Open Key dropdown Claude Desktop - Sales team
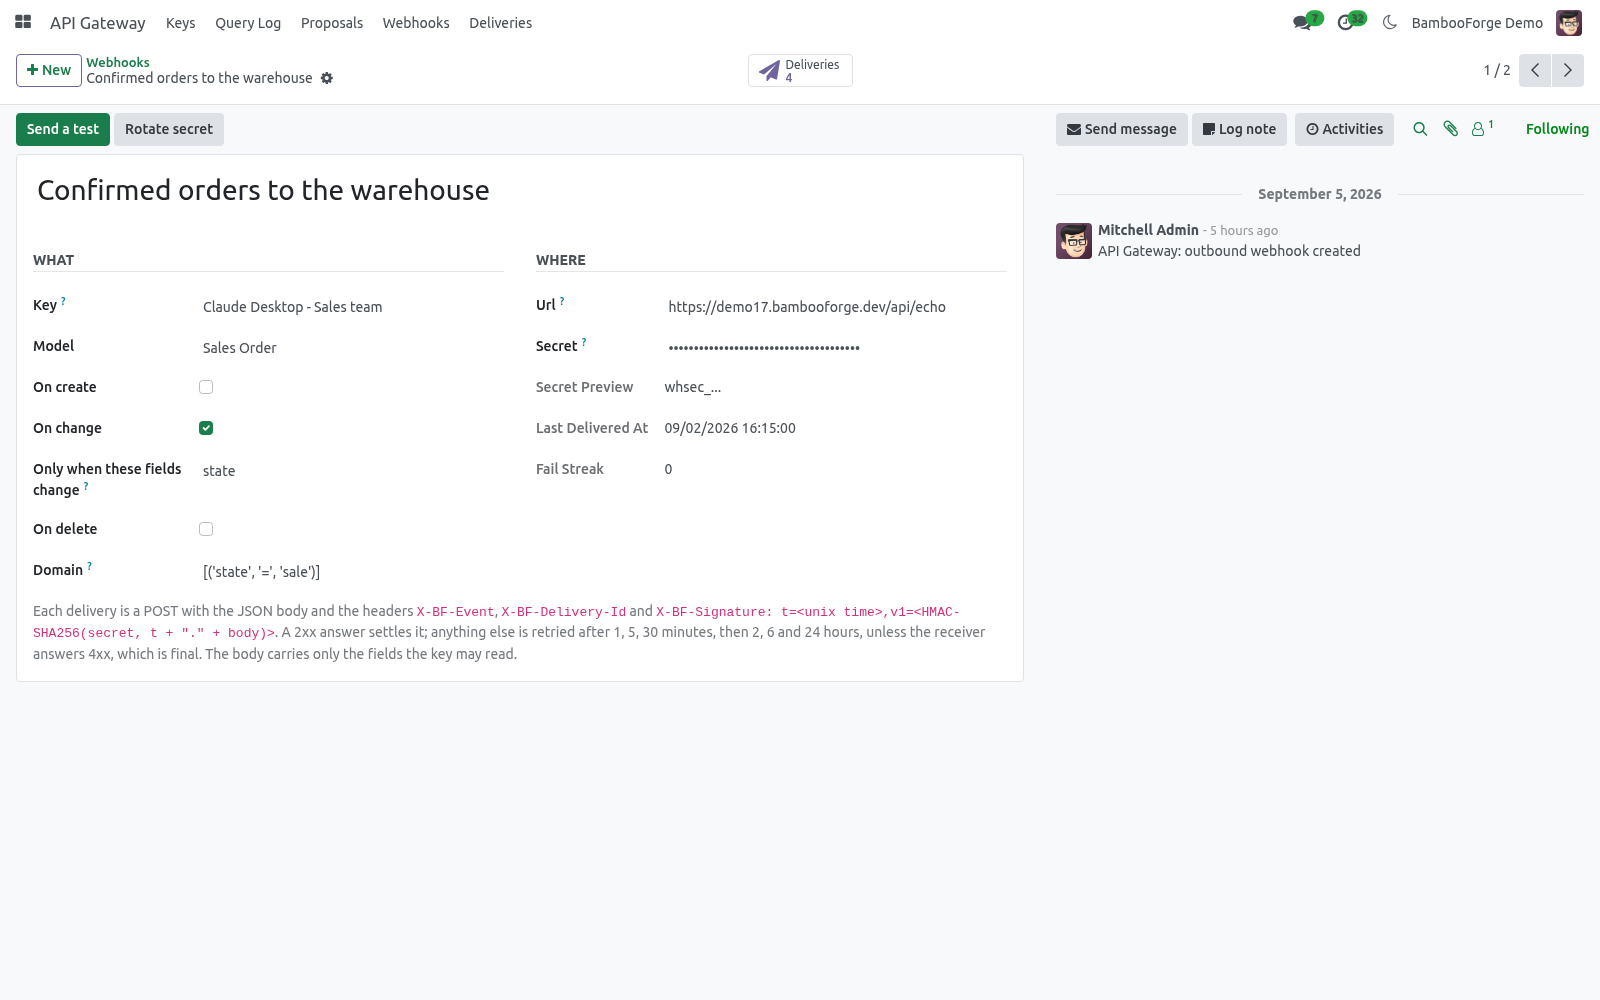Image resolution: width=1600 pixels, height=1000 pixels. click(352, 307)
